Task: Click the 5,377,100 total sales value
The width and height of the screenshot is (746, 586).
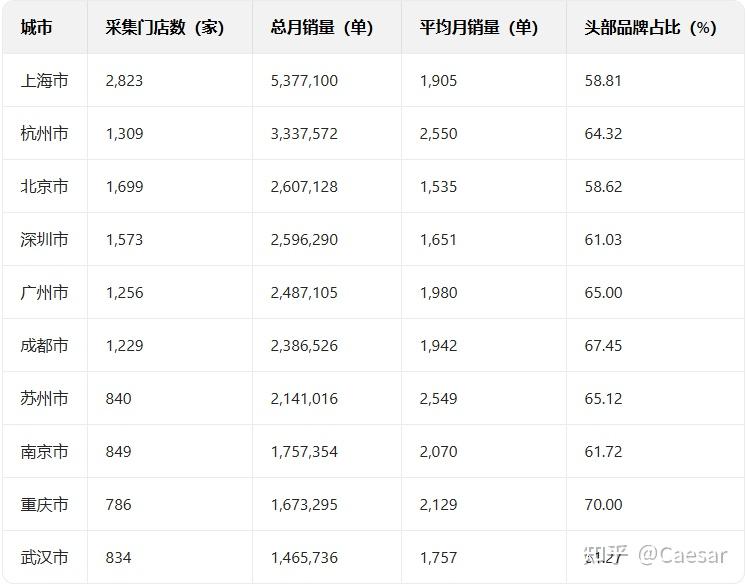Action: click(x=304, y=81)
